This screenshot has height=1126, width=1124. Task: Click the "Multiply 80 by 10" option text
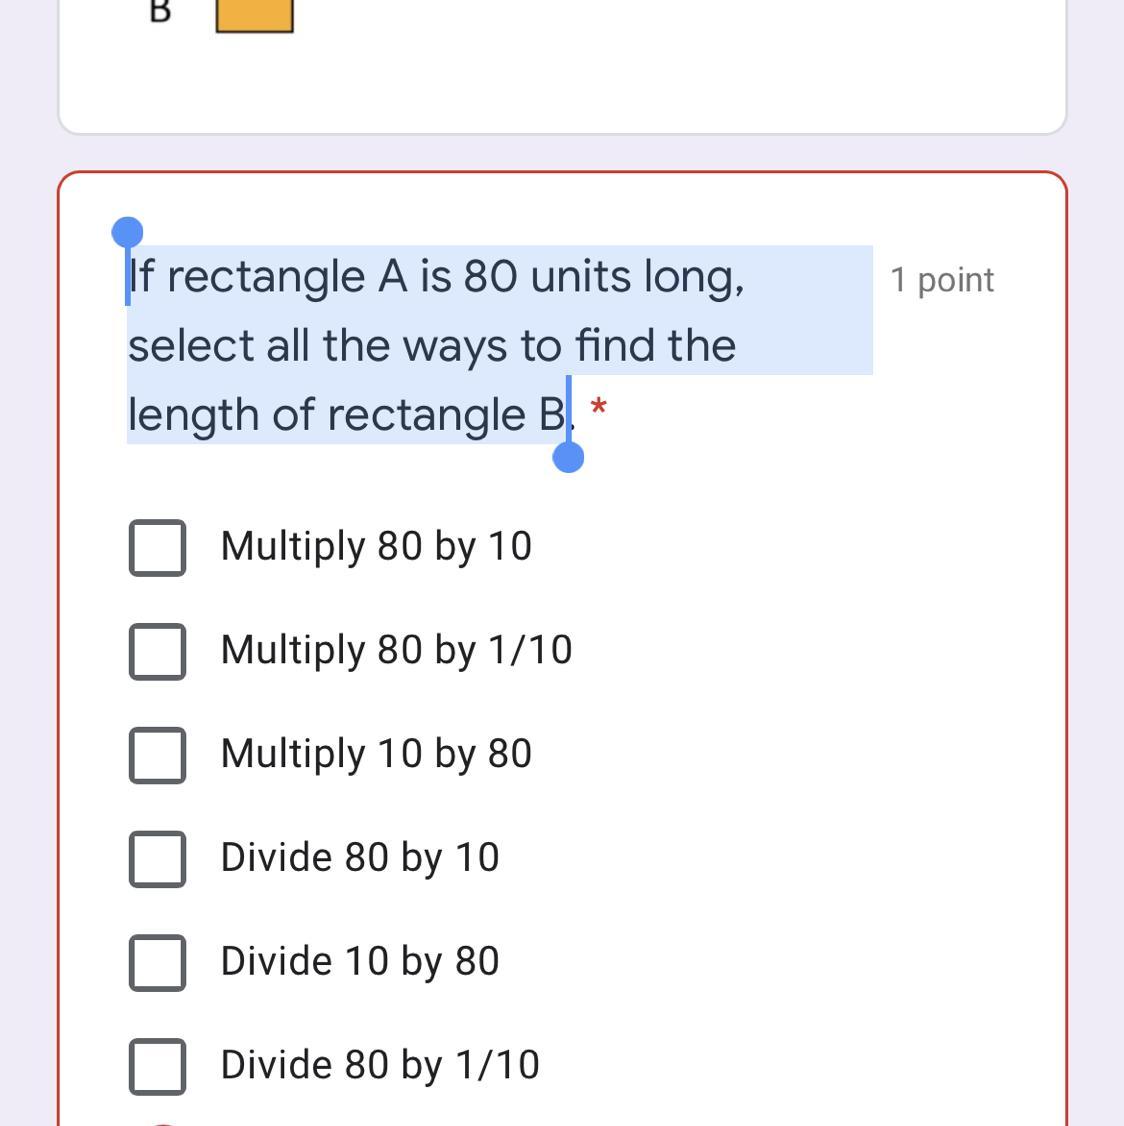(x=376, y=547)
